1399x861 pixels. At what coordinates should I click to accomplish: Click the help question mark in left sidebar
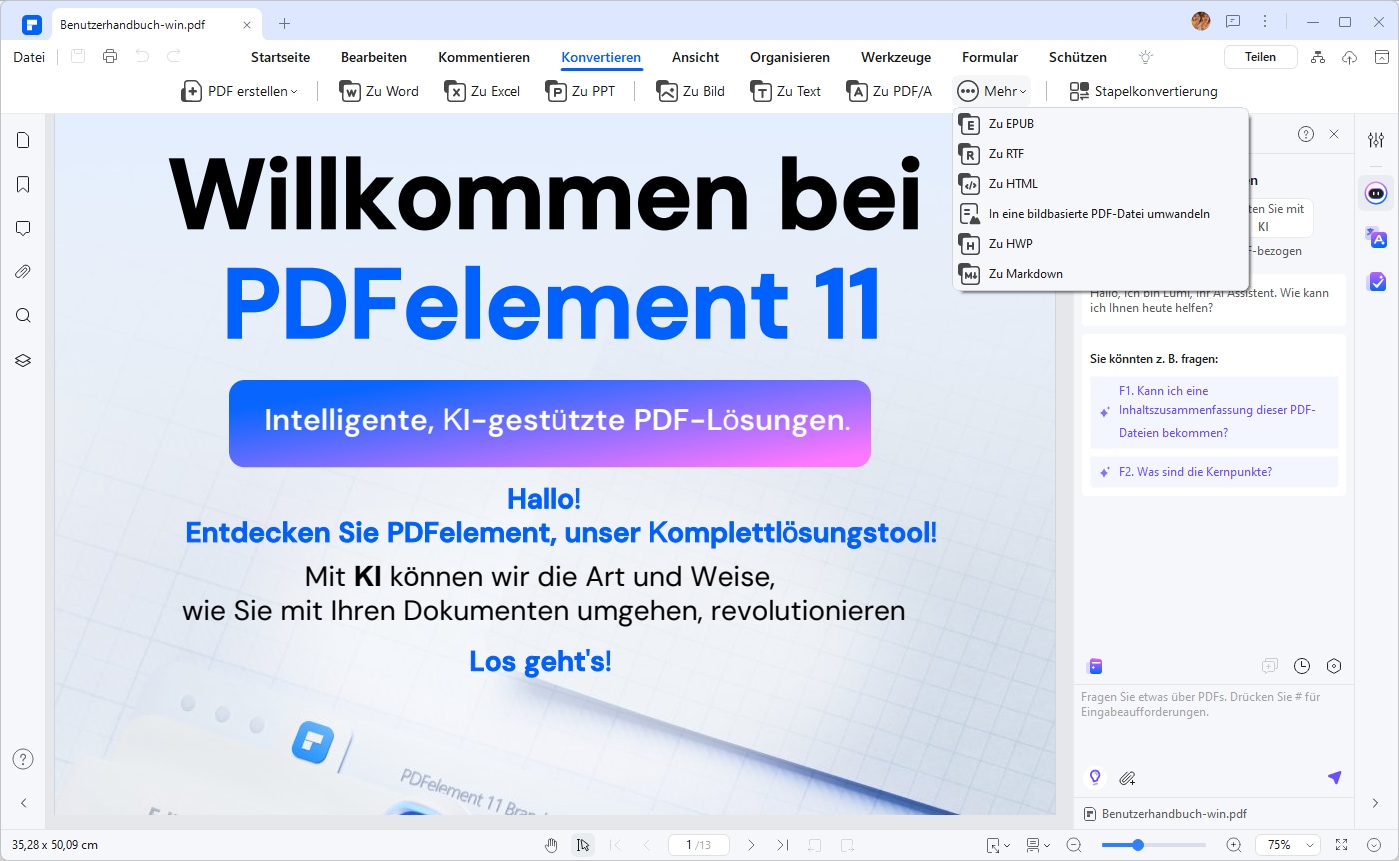tap(23, 759)
